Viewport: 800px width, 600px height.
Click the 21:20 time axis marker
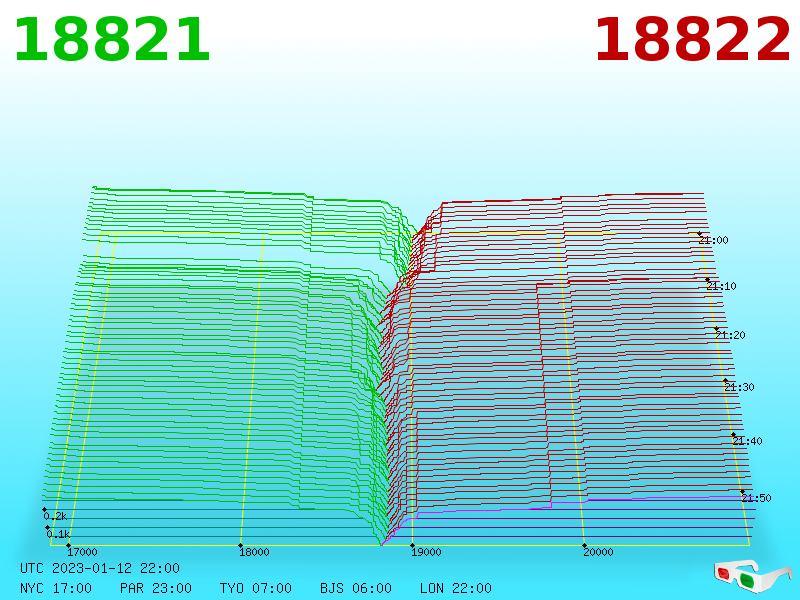pyautogui.click(x=730, y=335)
